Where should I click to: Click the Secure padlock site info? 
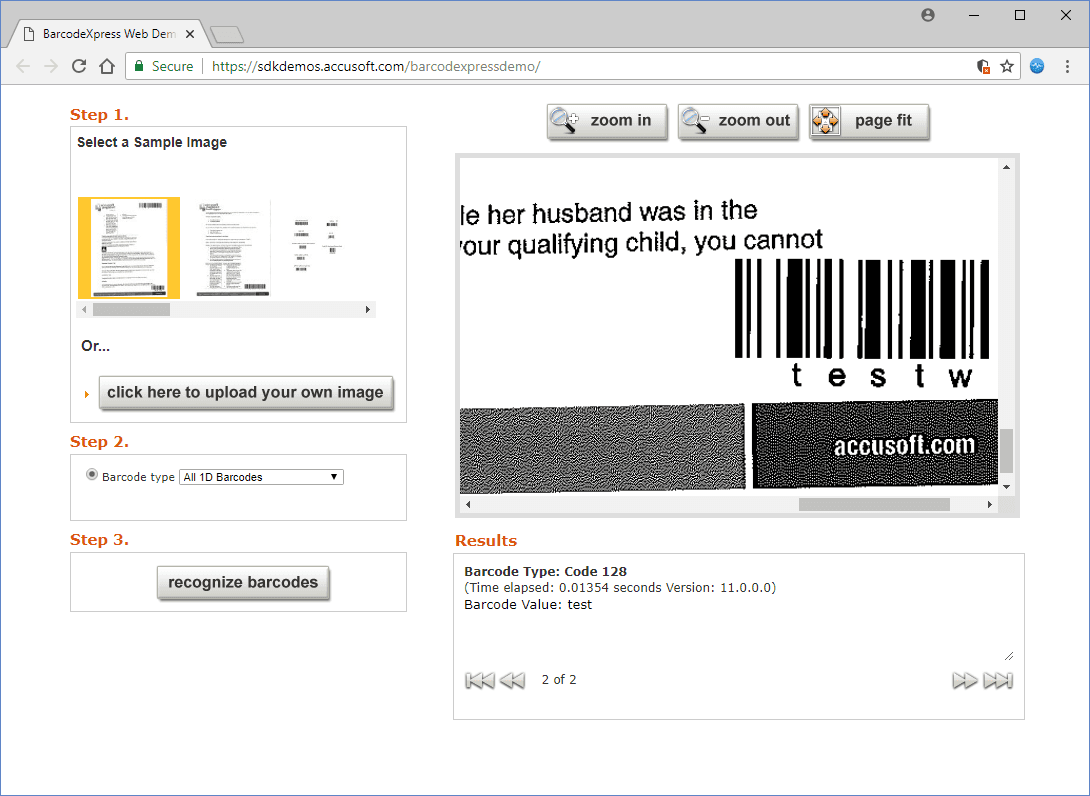click(x=163, y=66)
